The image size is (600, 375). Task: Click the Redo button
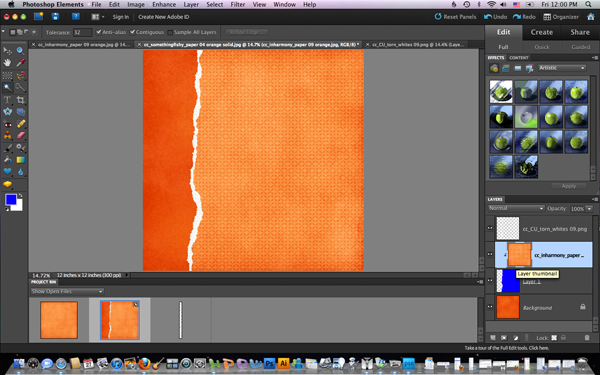coord(524,16)
